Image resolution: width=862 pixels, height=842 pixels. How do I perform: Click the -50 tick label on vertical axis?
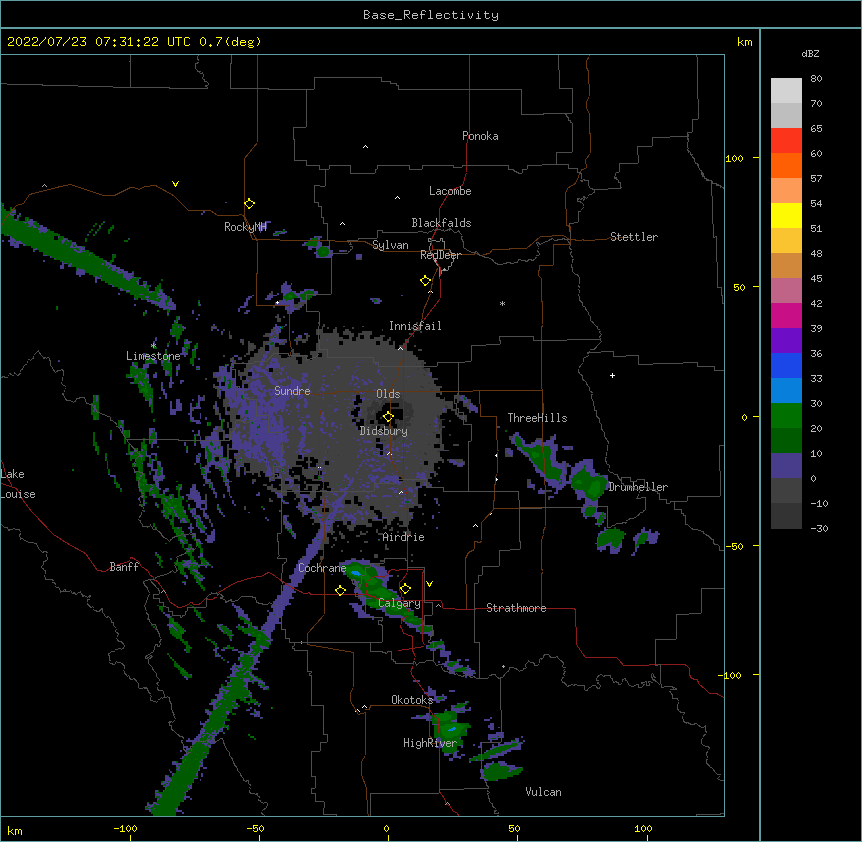coord(734,546)
